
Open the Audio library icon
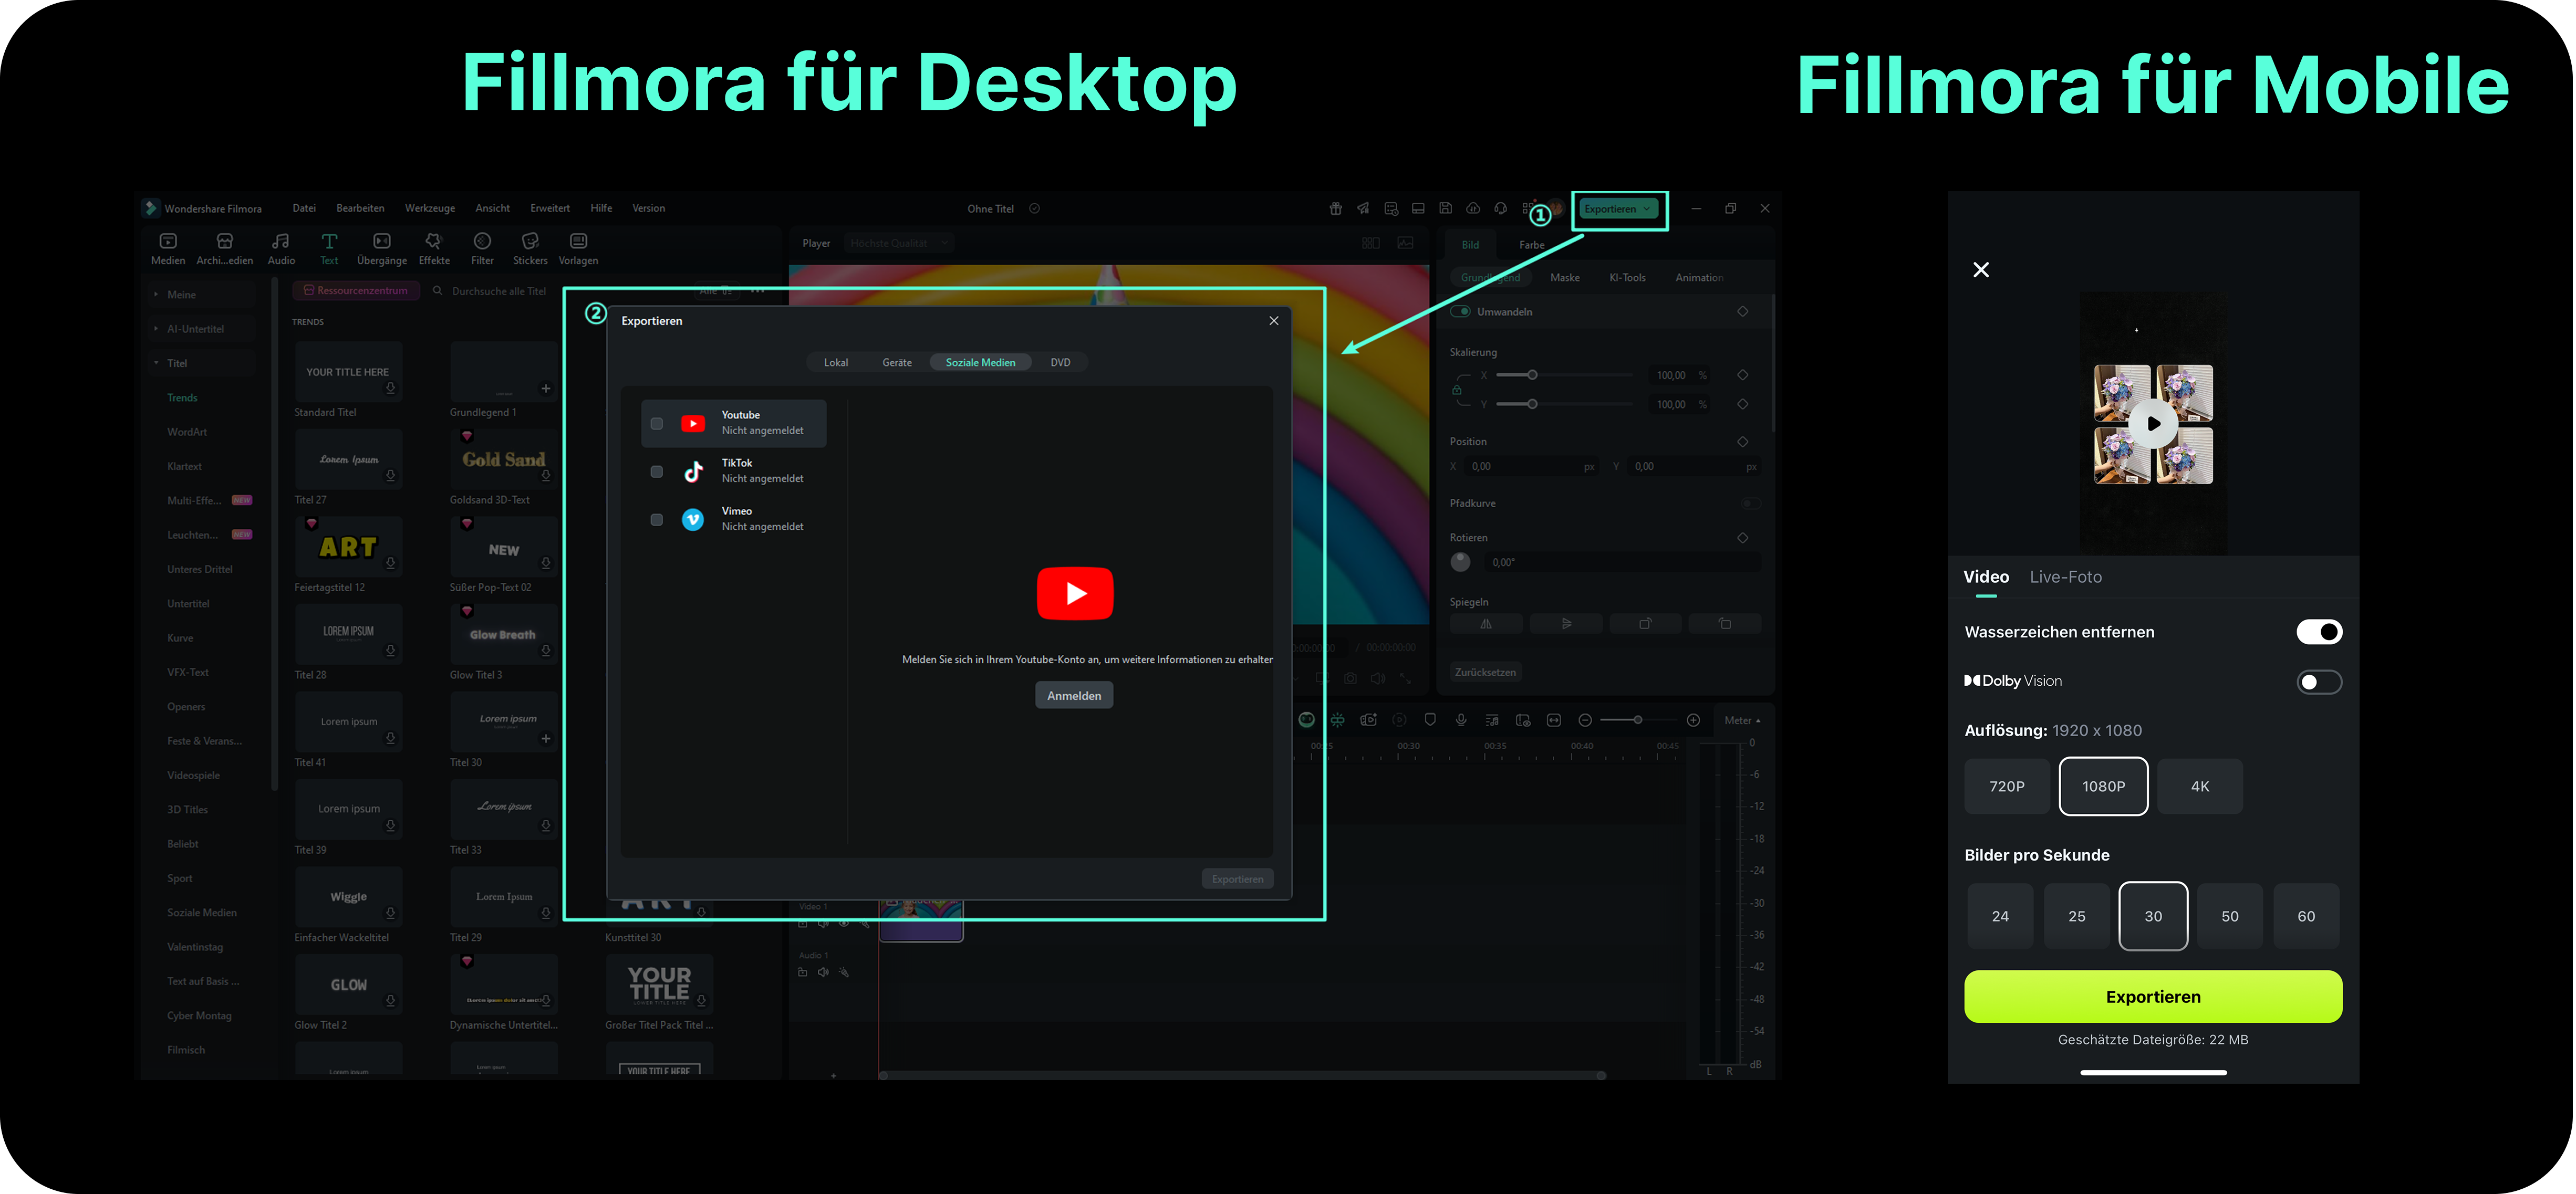(x=281, y=241)
